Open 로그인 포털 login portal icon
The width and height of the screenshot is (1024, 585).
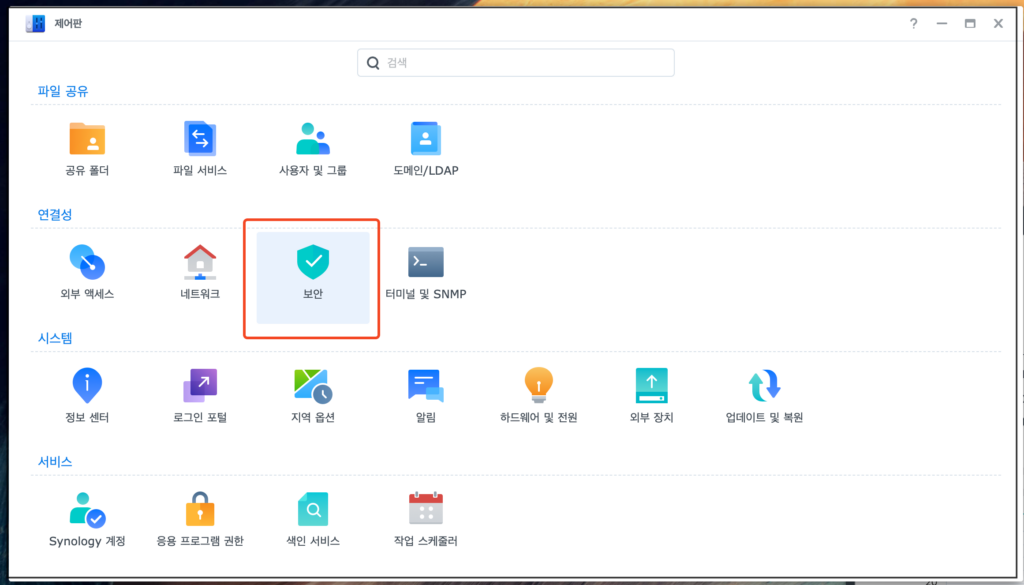click(x=200, y=385)
